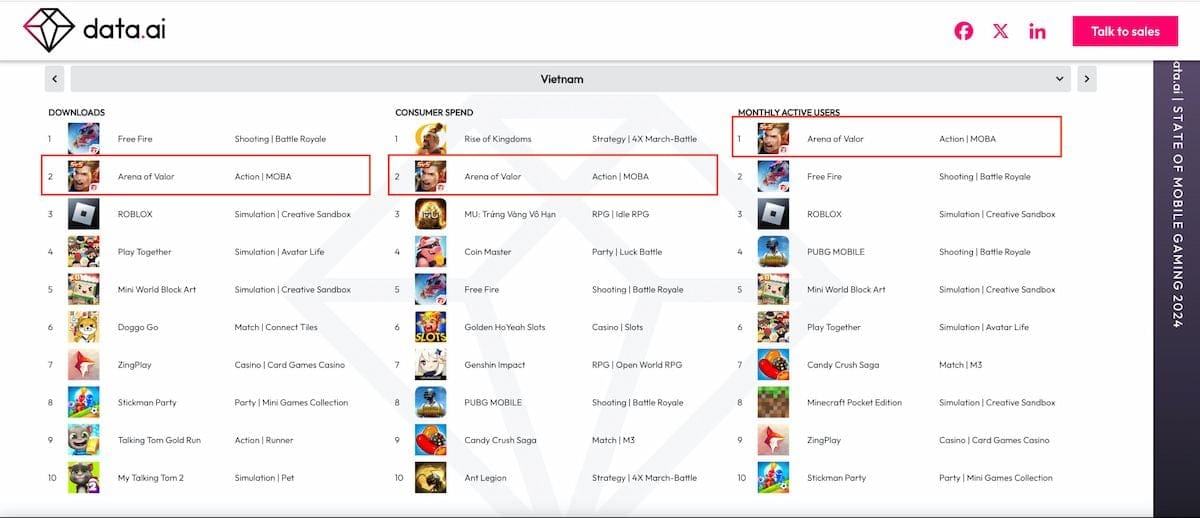Click Golden HoYeah Slots game name
Screen dimensions: 1200x518
pyautogui.click(x=505, y=327)
